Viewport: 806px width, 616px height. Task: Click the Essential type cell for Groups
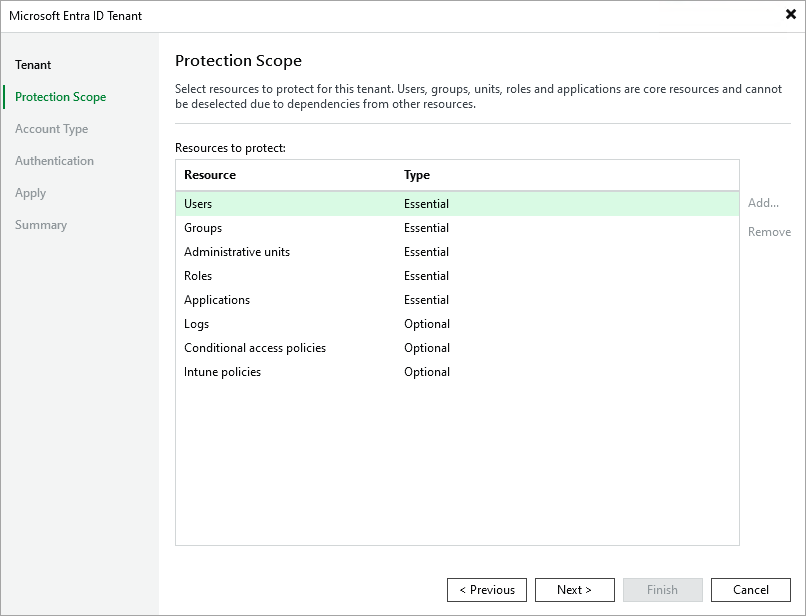click(426, 228)
